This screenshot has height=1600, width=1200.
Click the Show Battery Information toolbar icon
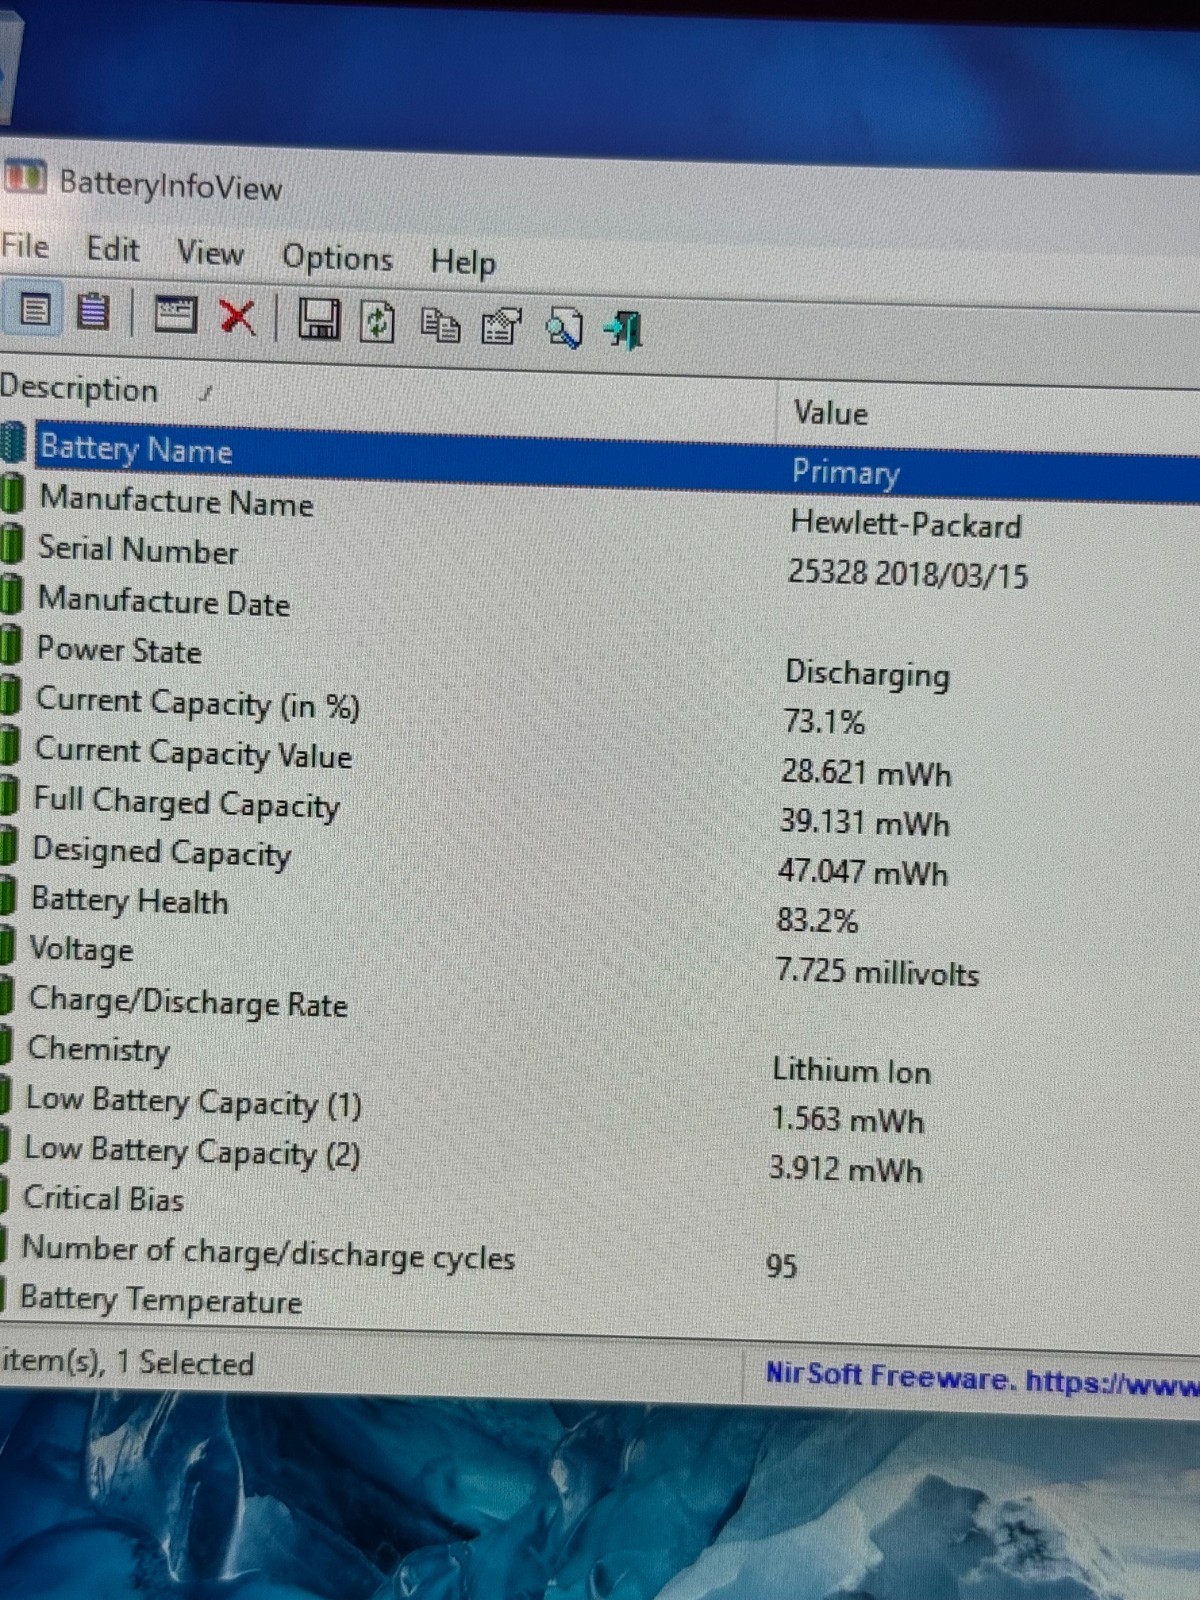pyautogui.click(x=35, y=310)
